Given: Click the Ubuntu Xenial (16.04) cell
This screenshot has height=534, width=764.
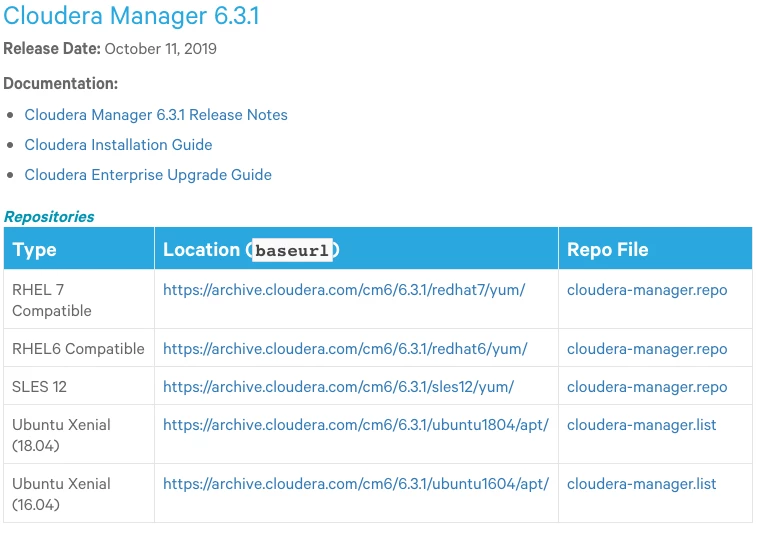Looking at the screenshot, I should [79, 493].
